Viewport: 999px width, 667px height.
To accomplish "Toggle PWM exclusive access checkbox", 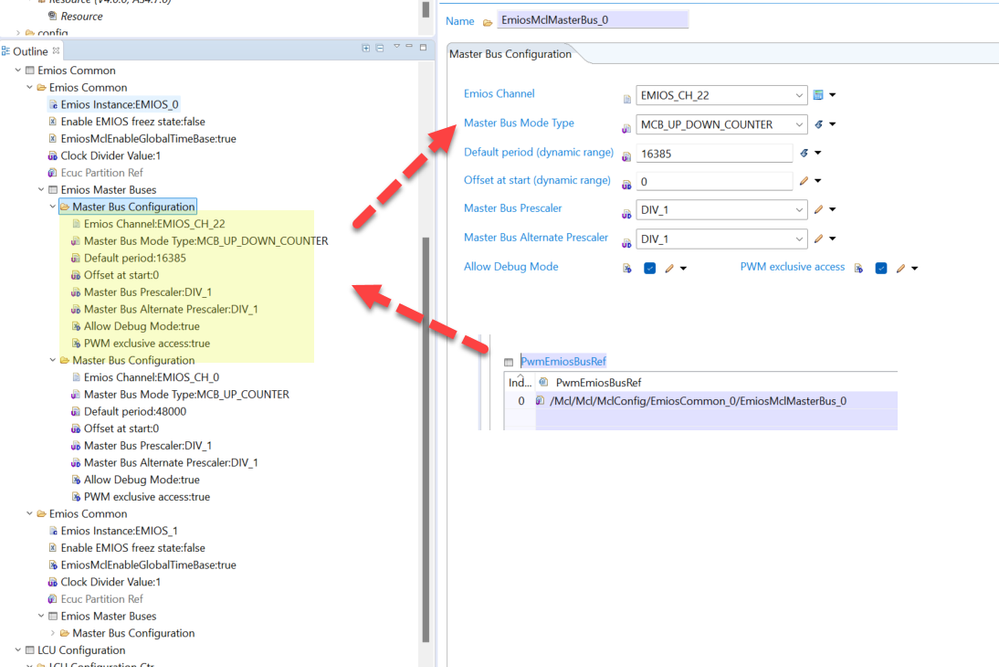I will pyautogui.click(x=881, y=268).
